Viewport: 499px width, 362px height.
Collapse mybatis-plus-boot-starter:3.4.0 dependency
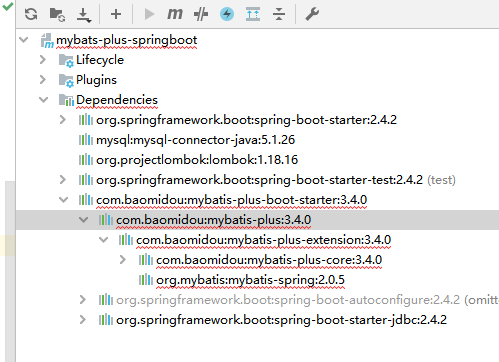click(64, 200)
